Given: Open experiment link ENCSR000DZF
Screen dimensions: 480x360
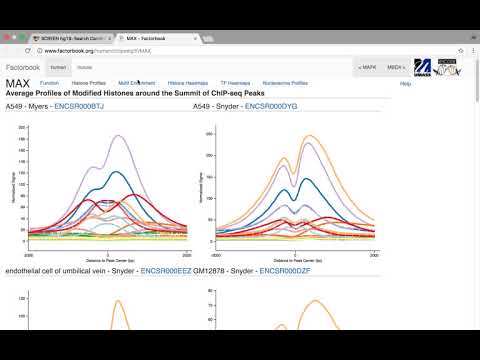Looking at the screenshot, I should pyautogui.click(x=285, y=271).
